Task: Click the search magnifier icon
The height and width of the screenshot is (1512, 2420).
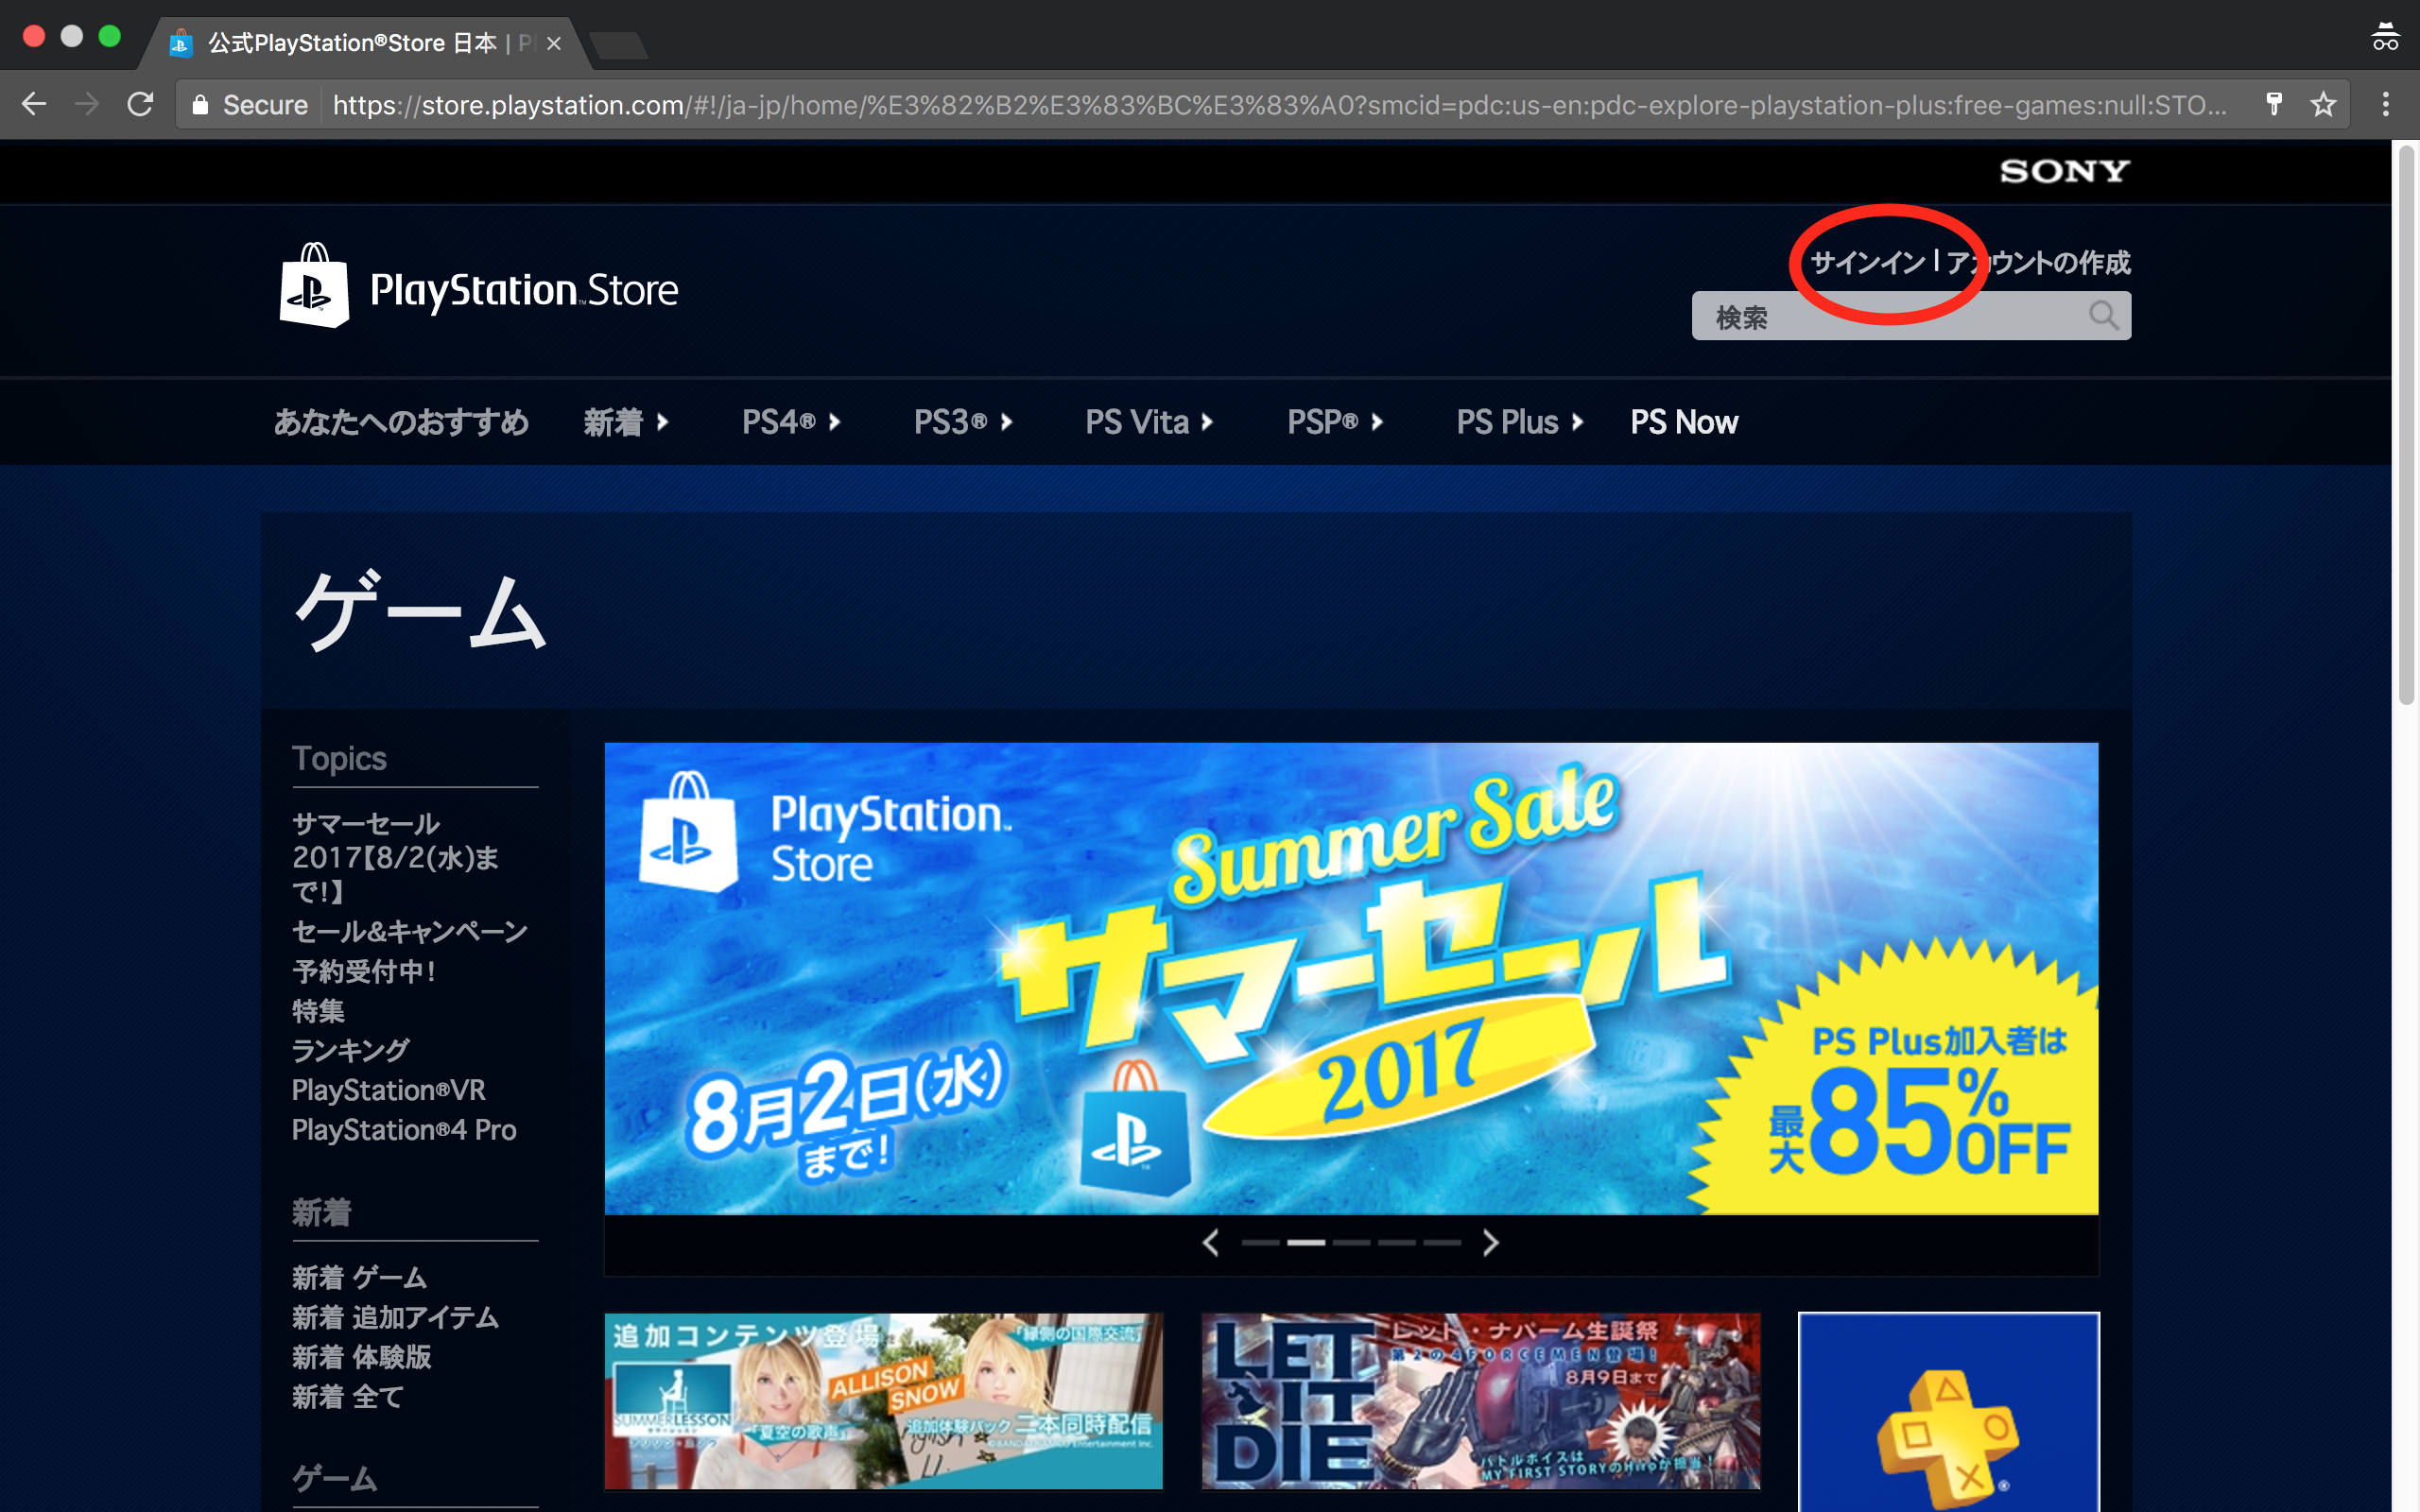Action: point(2103,316)
